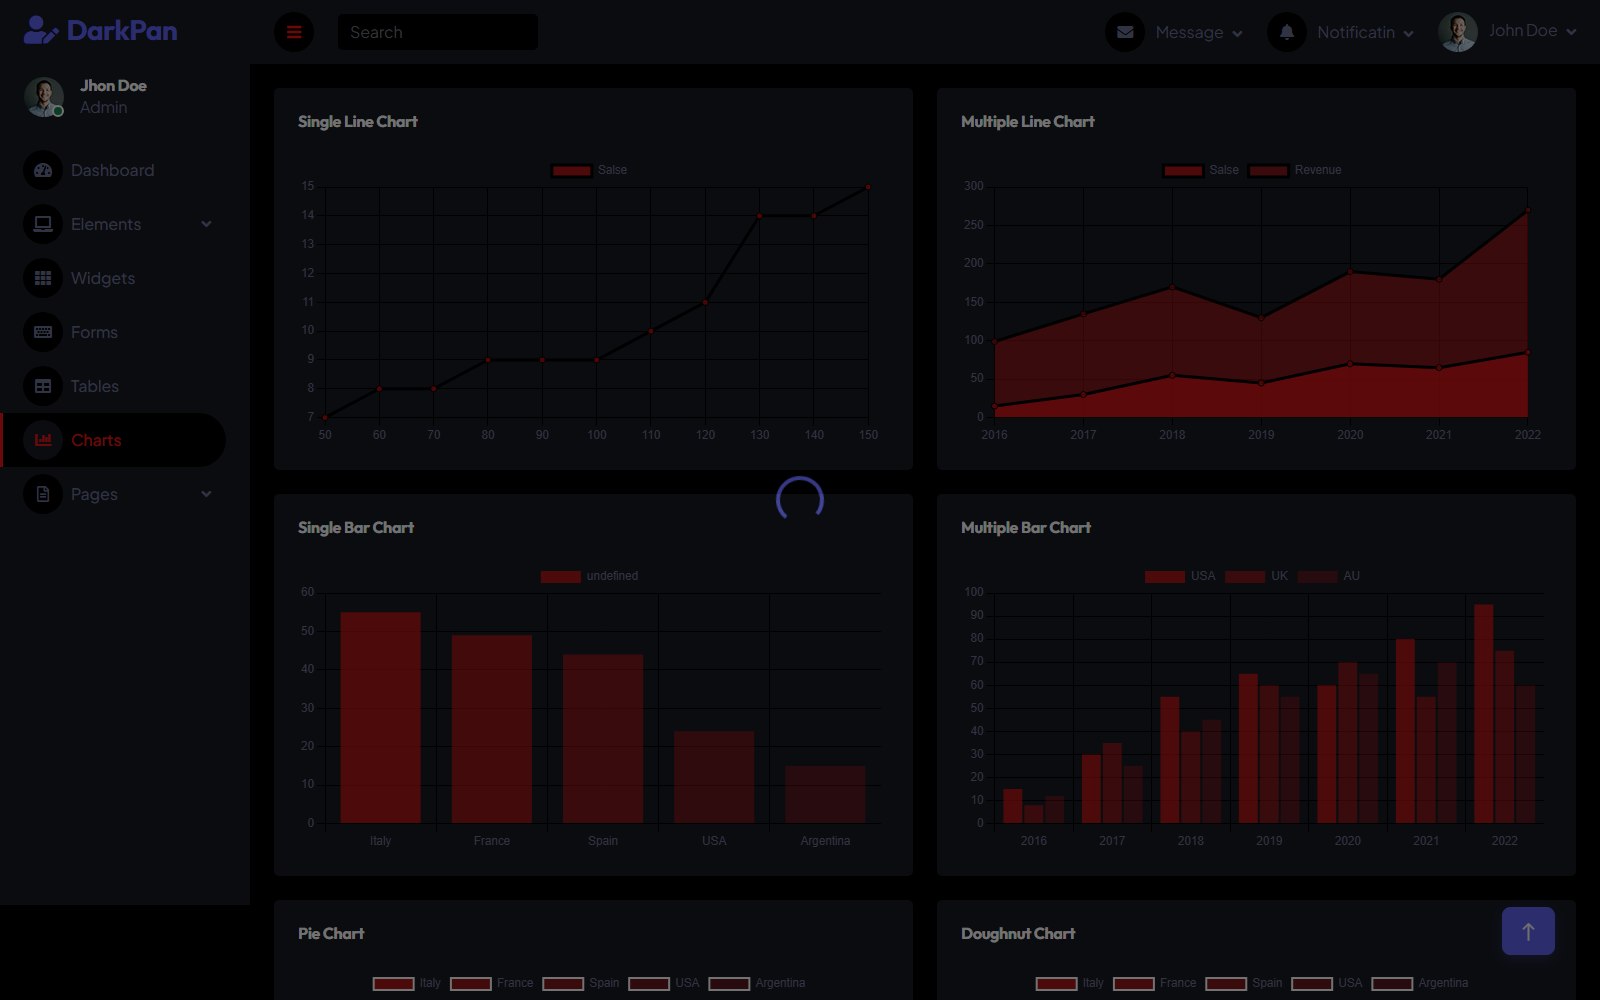Screen dimensions: 1600x1000
Task: Click the Elements laptop icon
Action: pos(43,224)
